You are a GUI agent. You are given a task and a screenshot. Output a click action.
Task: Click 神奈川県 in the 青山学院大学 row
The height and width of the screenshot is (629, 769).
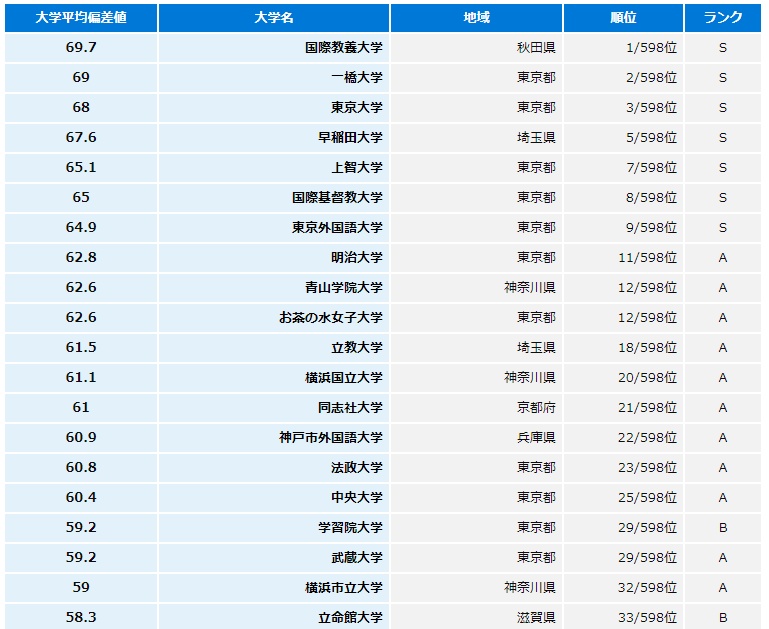pyautogui.click(x=530, y=287)
